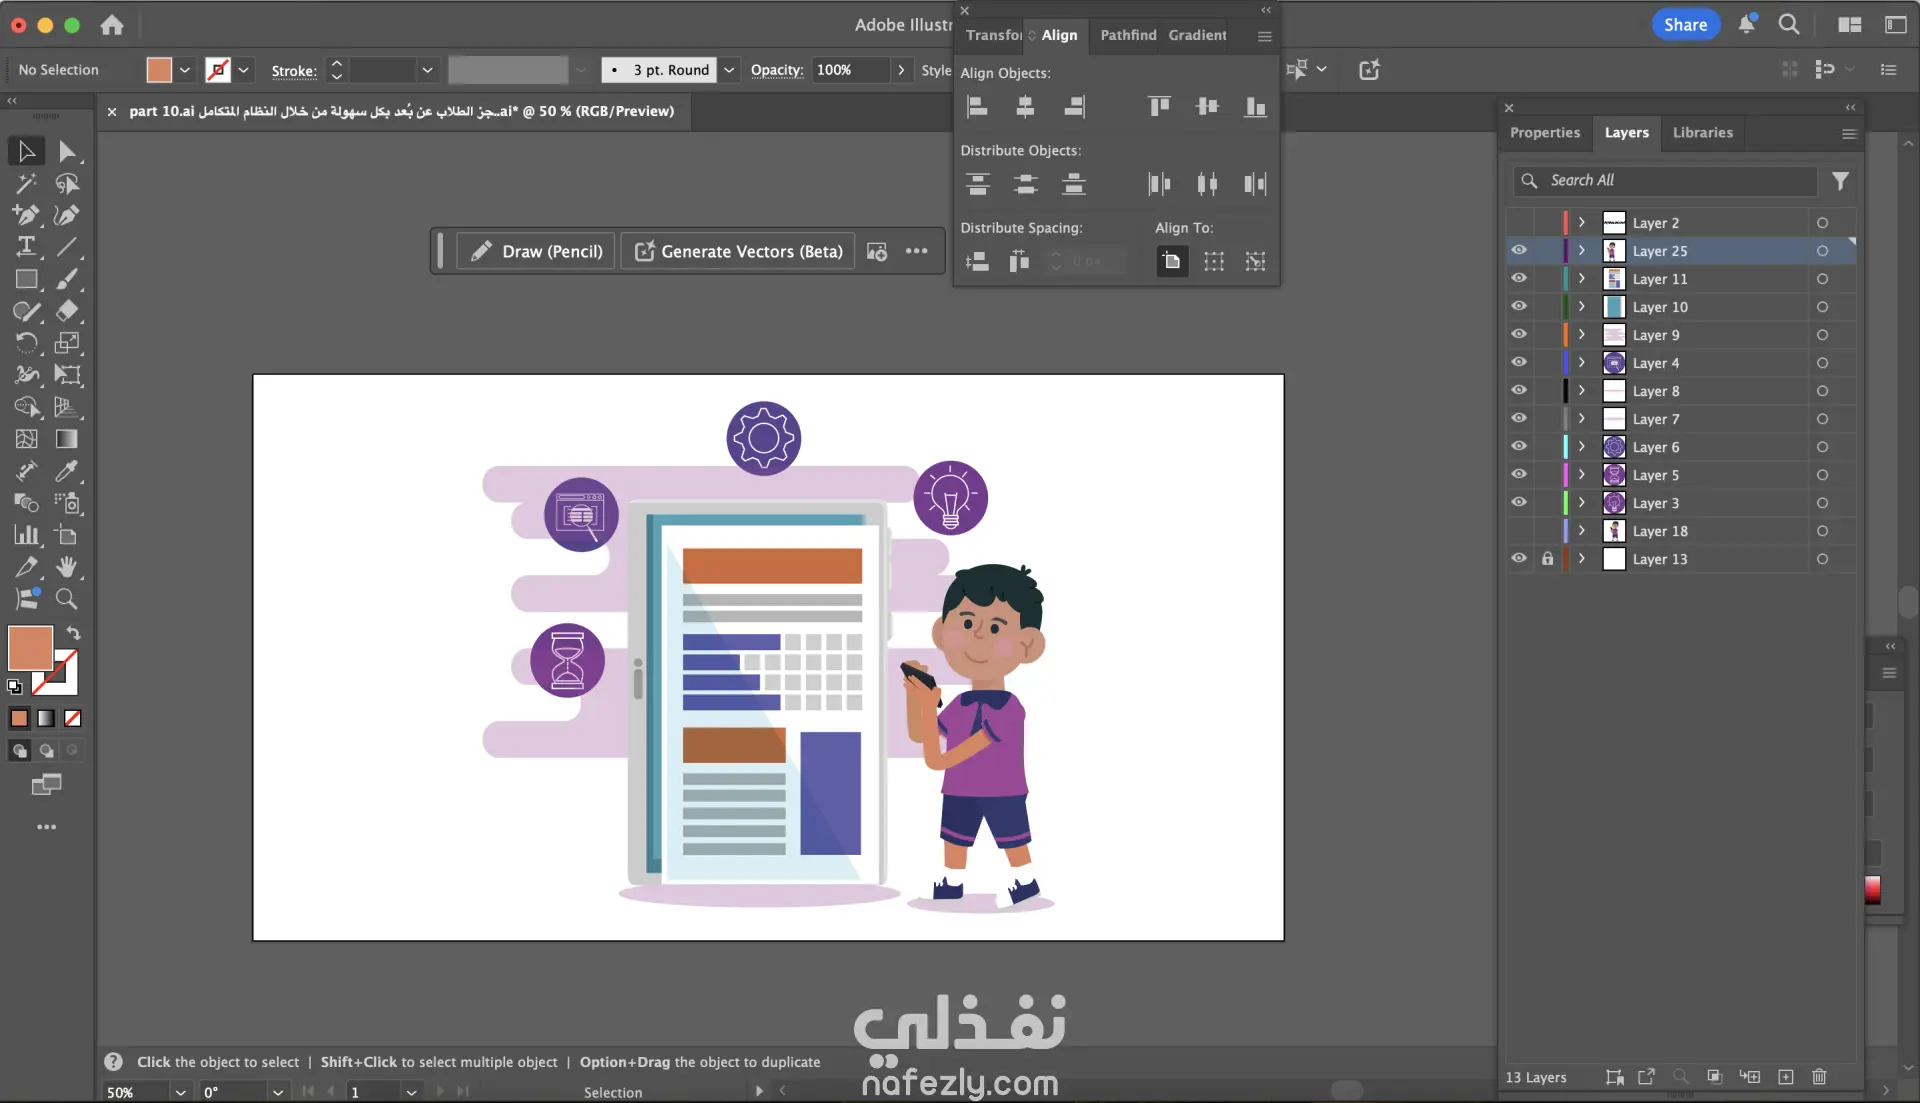Image resolution: width=1920 pixels, height=1103 pixels.
Task: Select the Zoom tool
Action: click(x=67, y=599)
